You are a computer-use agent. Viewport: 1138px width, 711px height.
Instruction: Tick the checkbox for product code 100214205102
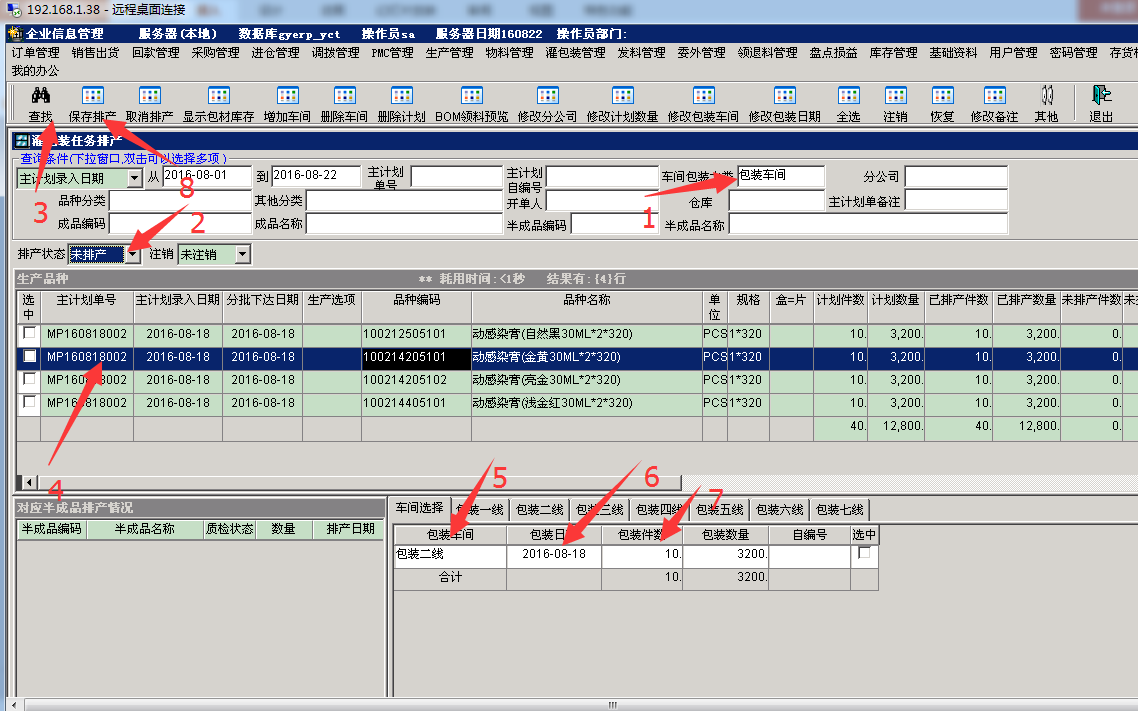29,379
